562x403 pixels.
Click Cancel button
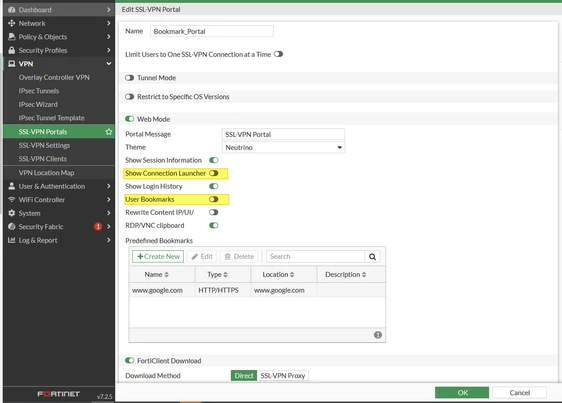[x=519, y=393]
